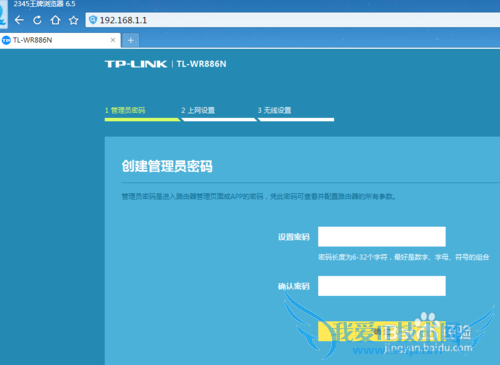Viewport: 500px width, 365px height.
Task: Click the address bar showing 192.168.1.1
Action: tap(293, 20)
